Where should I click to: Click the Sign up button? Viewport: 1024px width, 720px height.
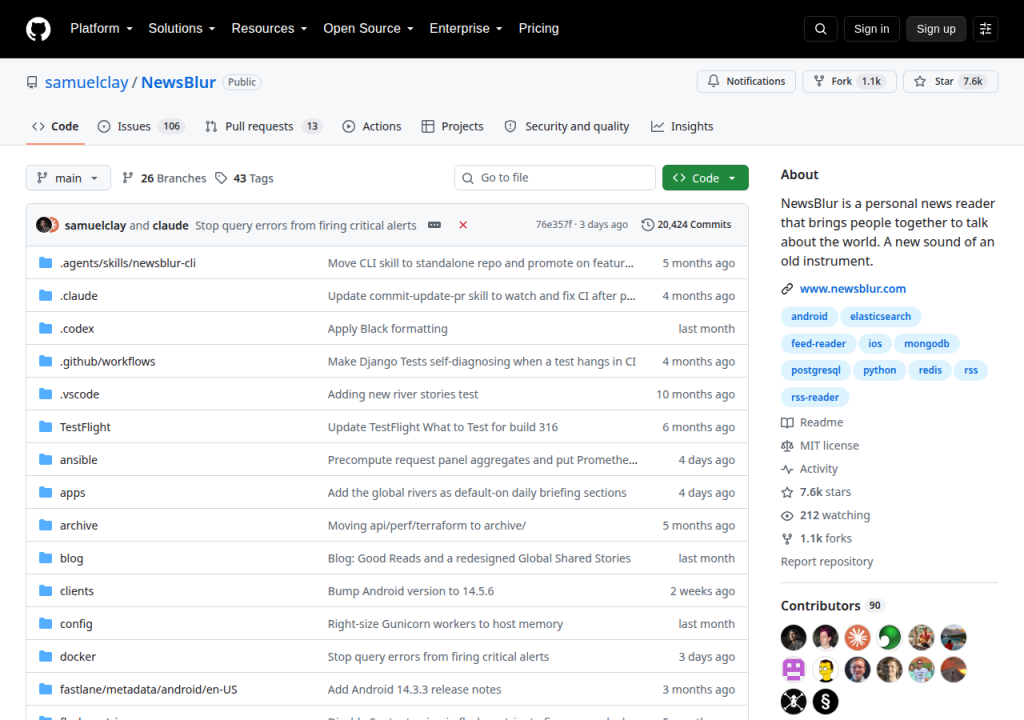pyautogui.click(x=936, y=29)
